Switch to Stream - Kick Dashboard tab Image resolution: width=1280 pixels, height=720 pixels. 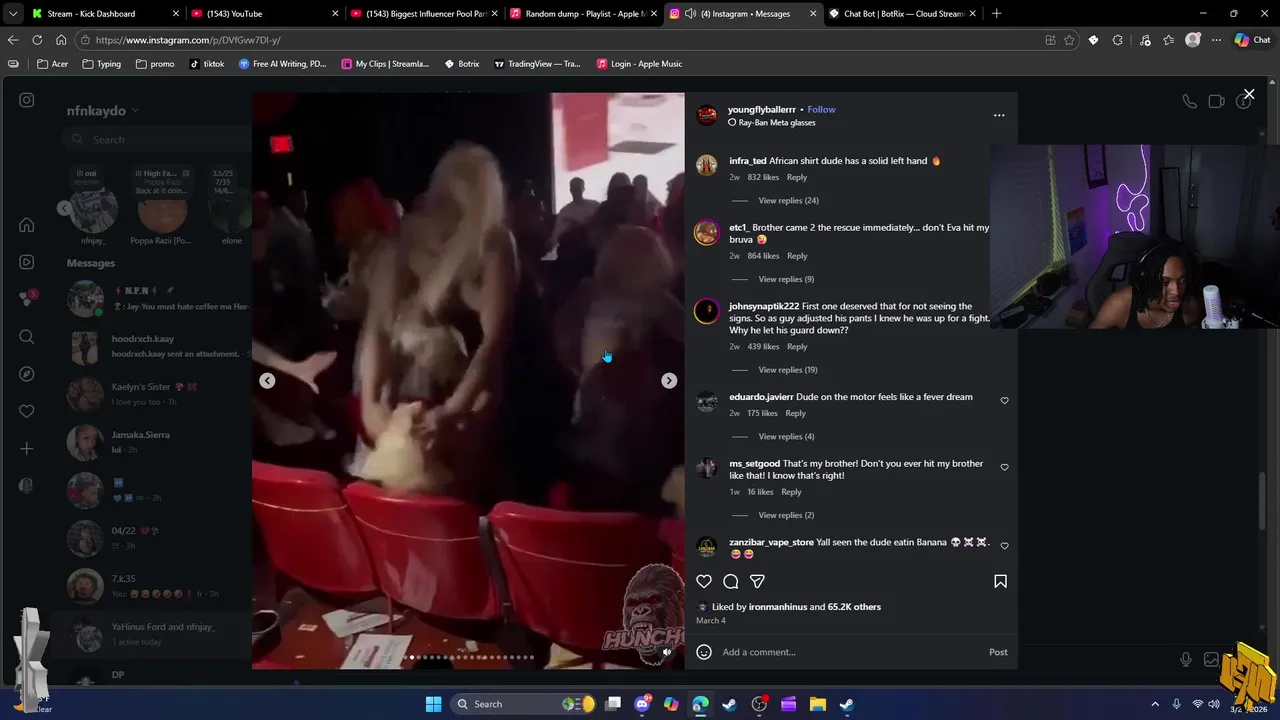[x=105, y=14]
